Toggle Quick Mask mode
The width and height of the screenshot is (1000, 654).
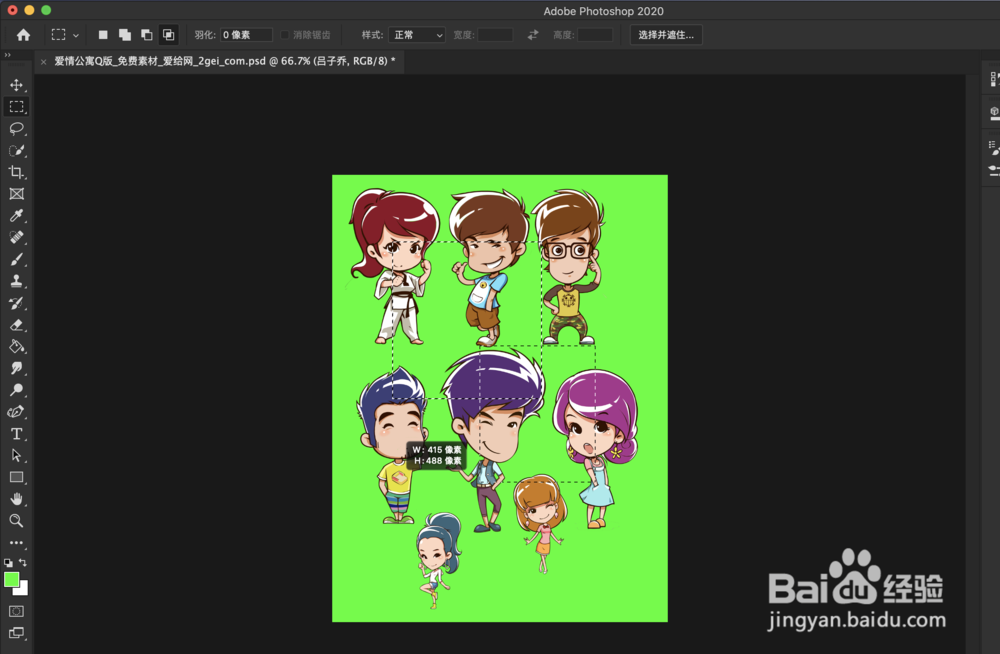(17, 611)
